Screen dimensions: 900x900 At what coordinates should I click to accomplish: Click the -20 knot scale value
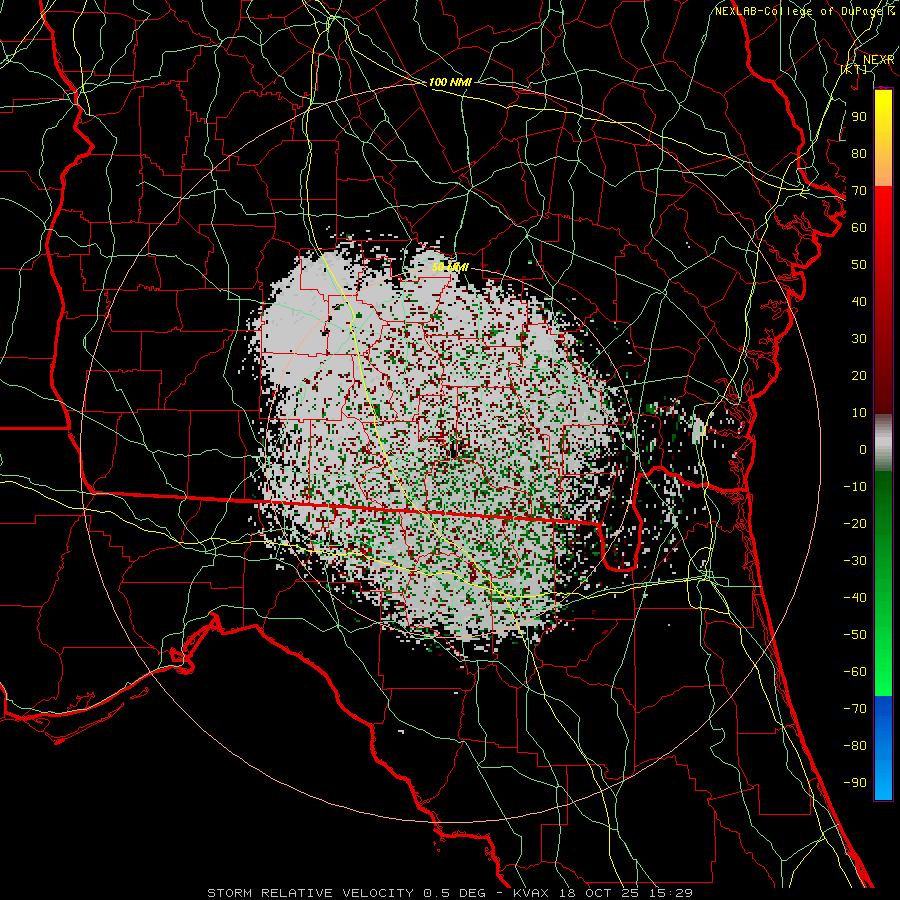(855, 523)
